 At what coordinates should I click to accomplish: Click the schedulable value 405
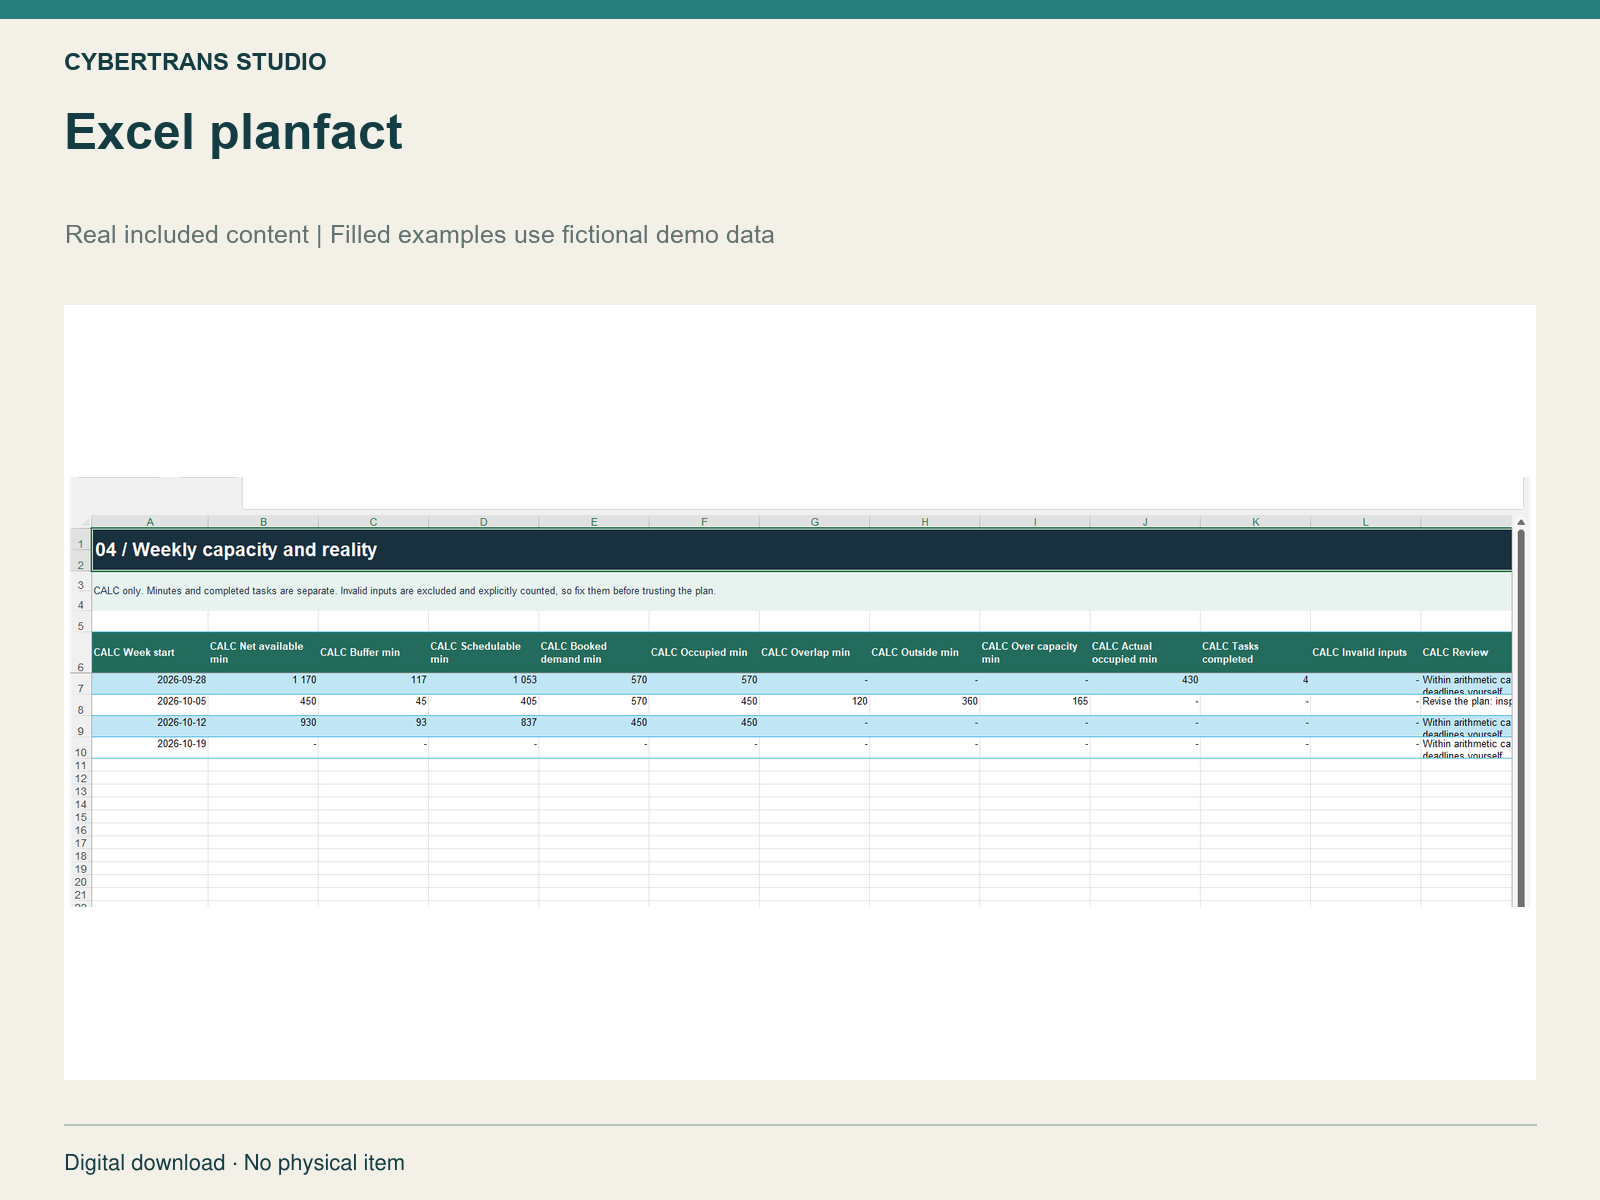click(x=484, y=705)
